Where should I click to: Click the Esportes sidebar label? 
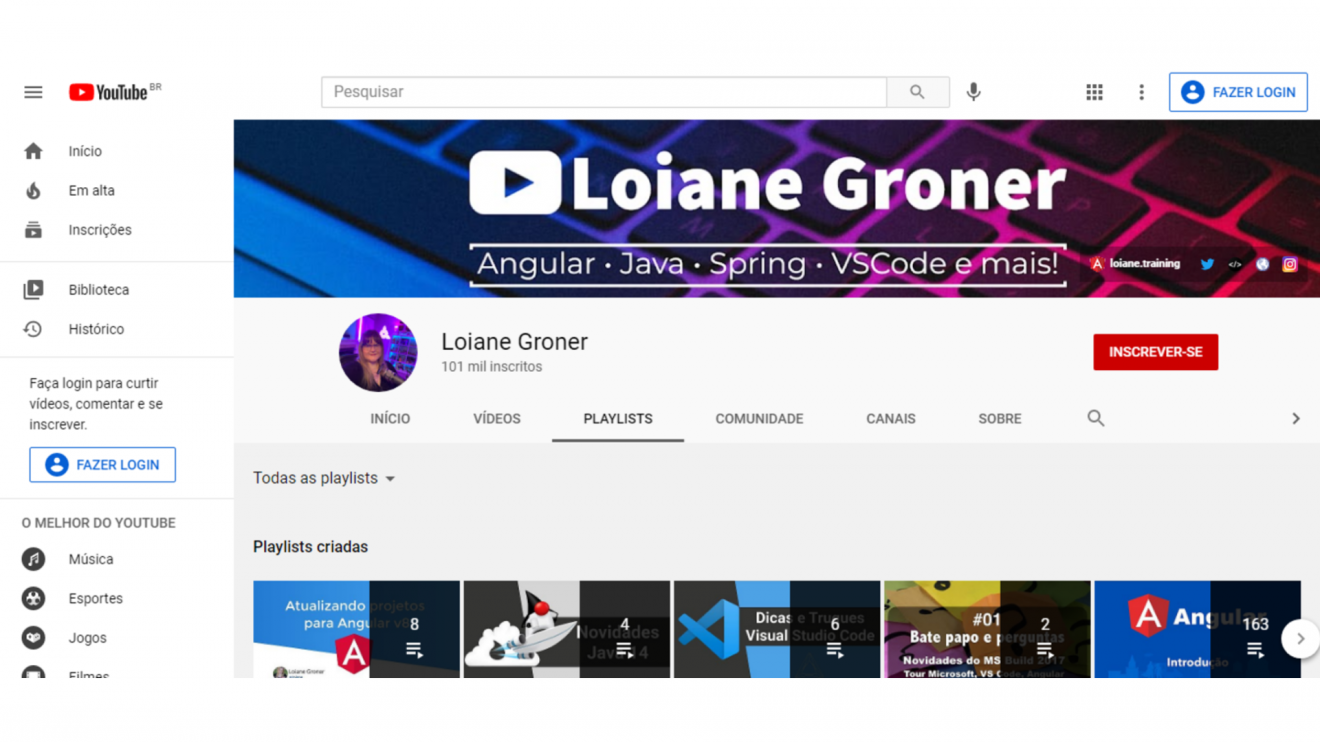coord(96,598)
